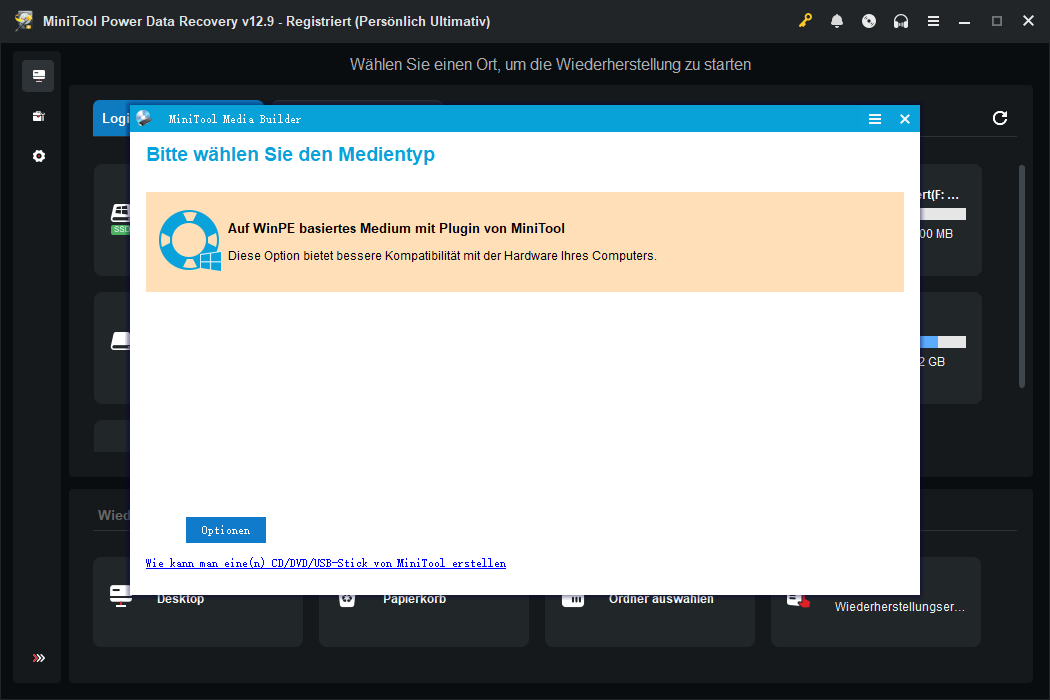The width and height of the screenshot is (1050, 700).
Task: Click the registration key icon in title bar
Action: pos(805,21)
